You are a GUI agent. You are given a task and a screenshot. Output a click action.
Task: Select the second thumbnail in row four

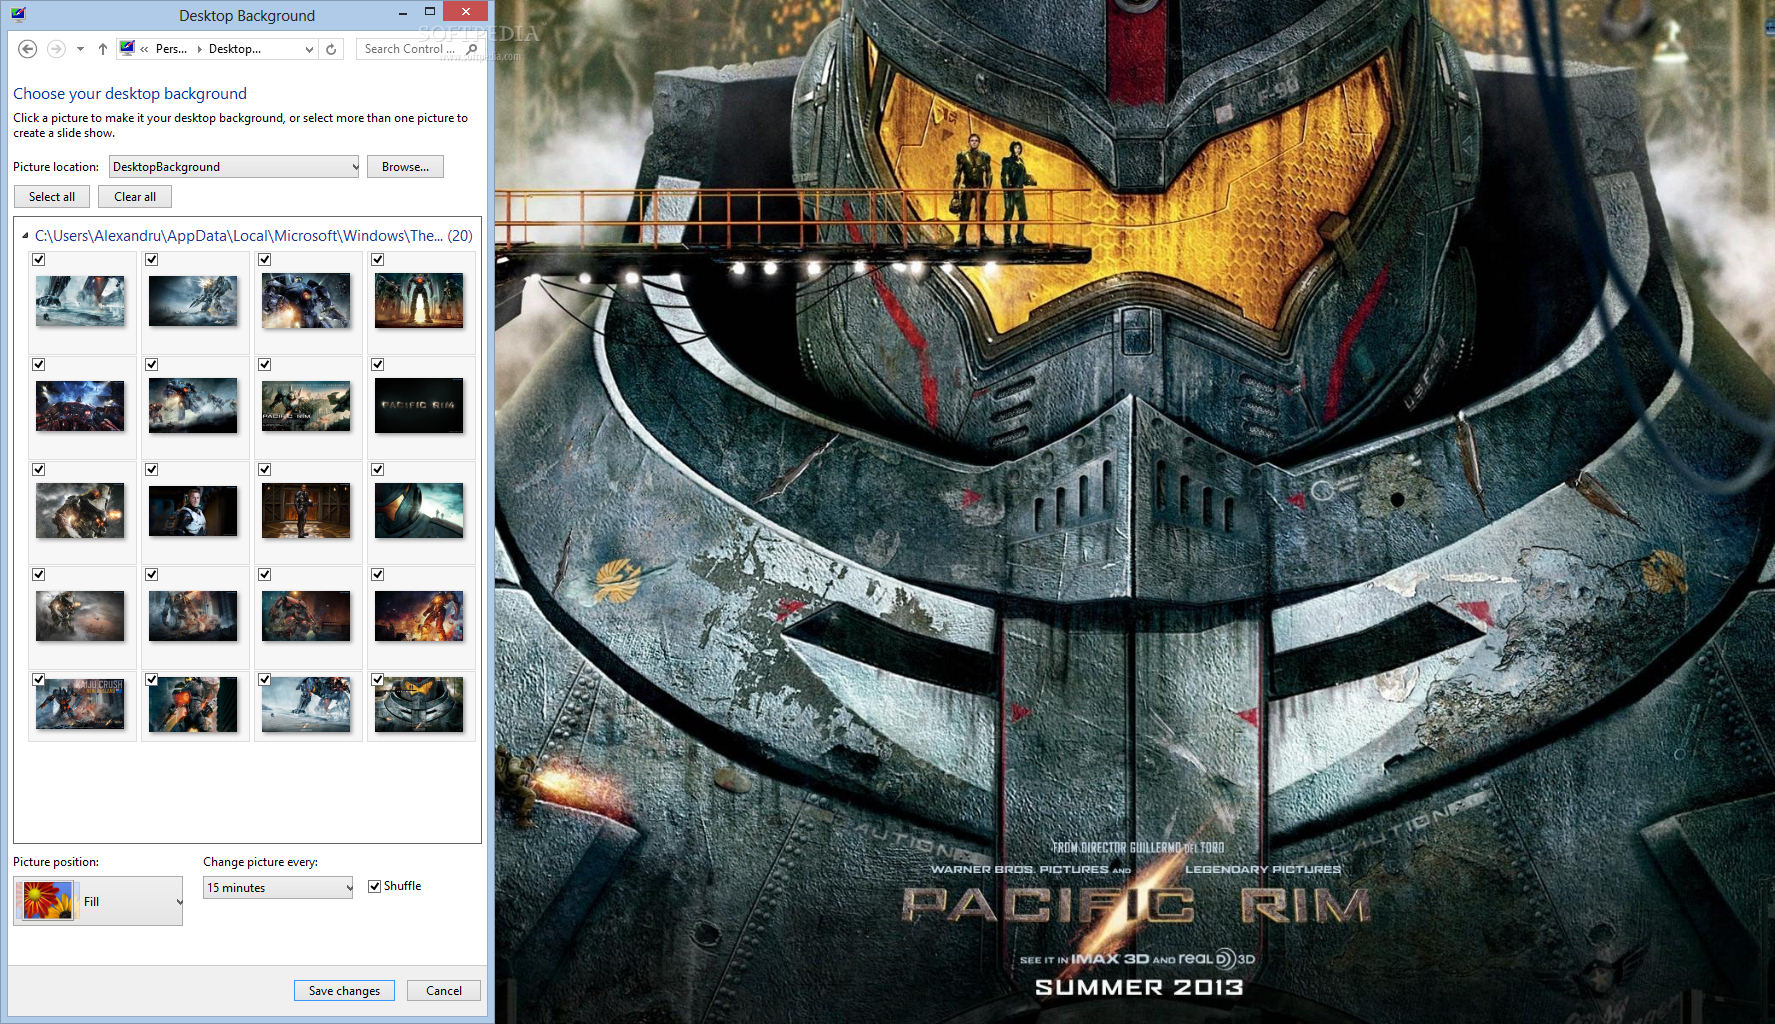193,616
